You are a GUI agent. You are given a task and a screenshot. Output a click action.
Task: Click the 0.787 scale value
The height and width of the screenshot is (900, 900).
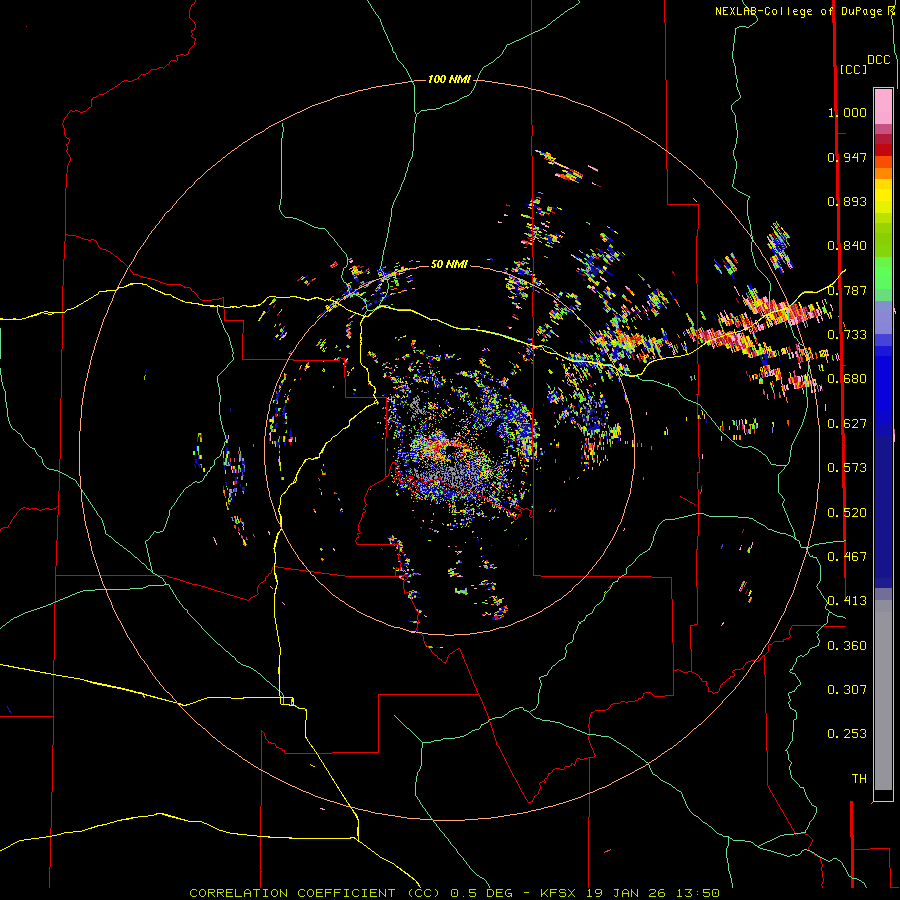point(847,290)
